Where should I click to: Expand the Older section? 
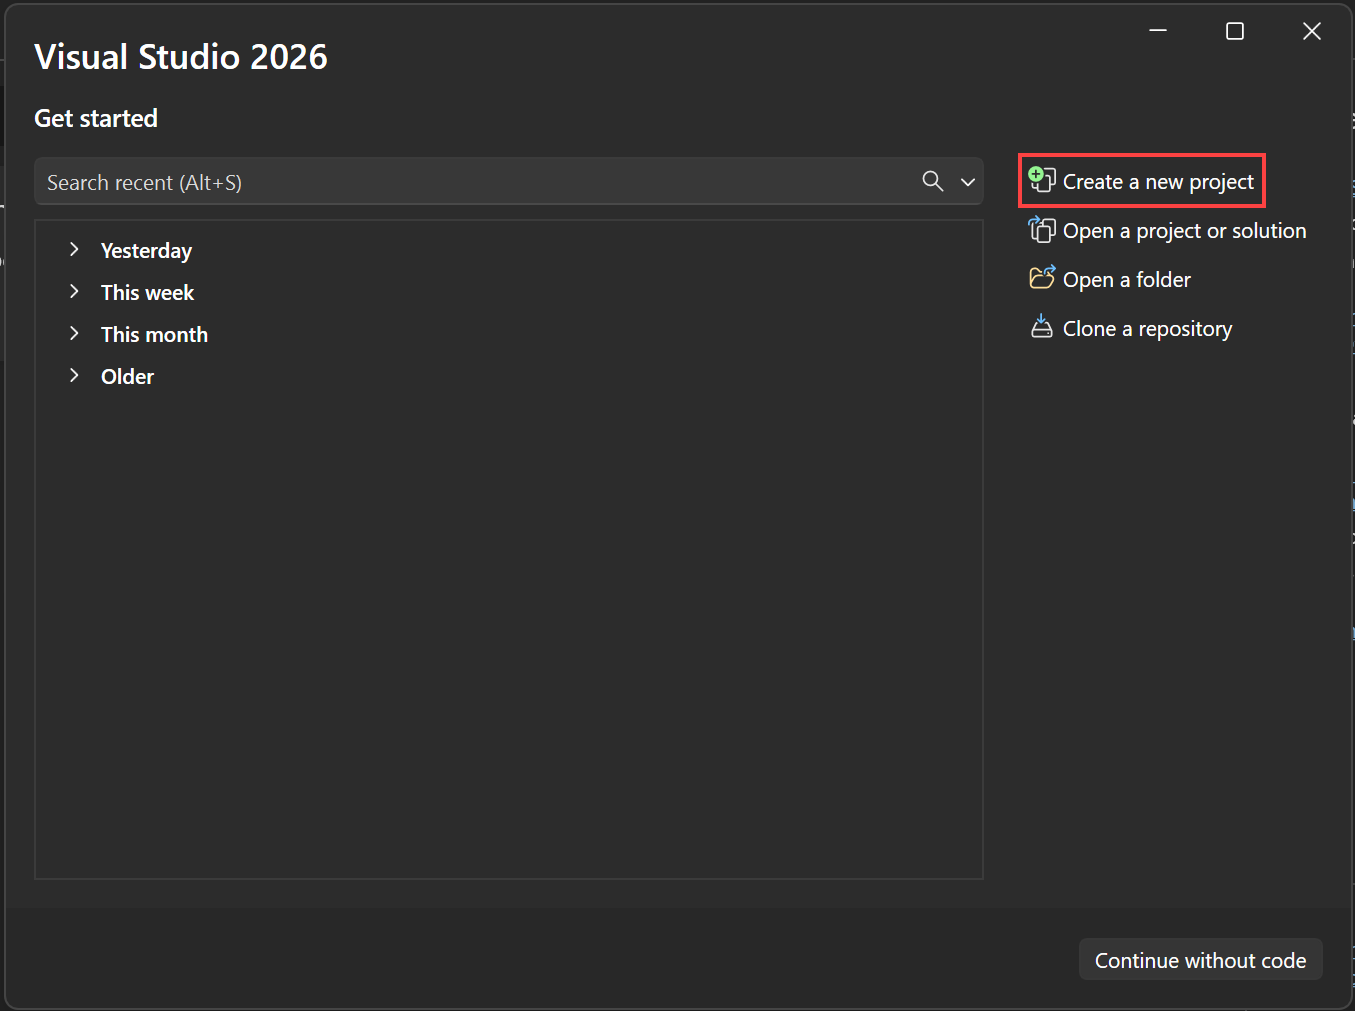click(75, 375)
